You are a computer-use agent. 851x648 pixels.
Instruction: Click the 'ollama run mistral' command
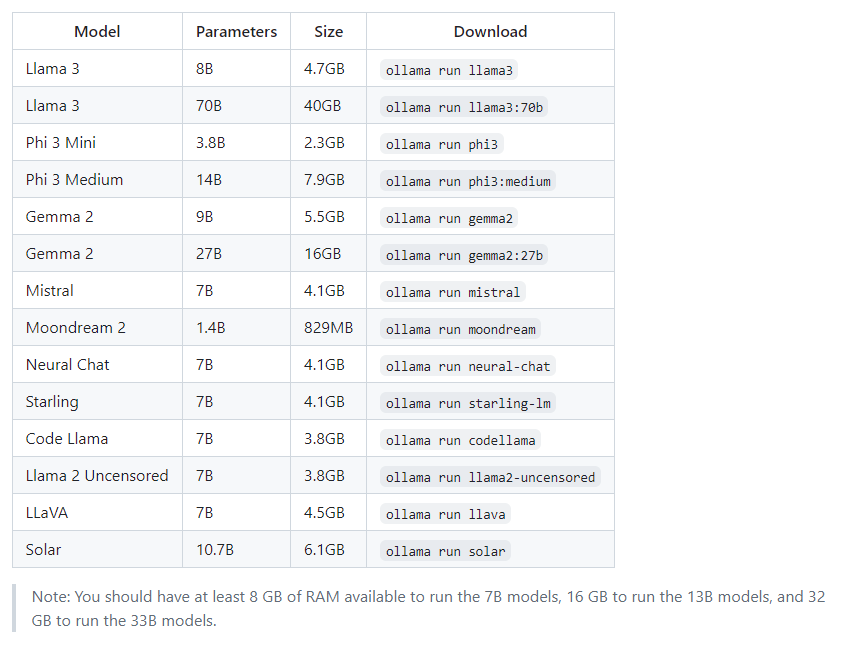point(453,292)
